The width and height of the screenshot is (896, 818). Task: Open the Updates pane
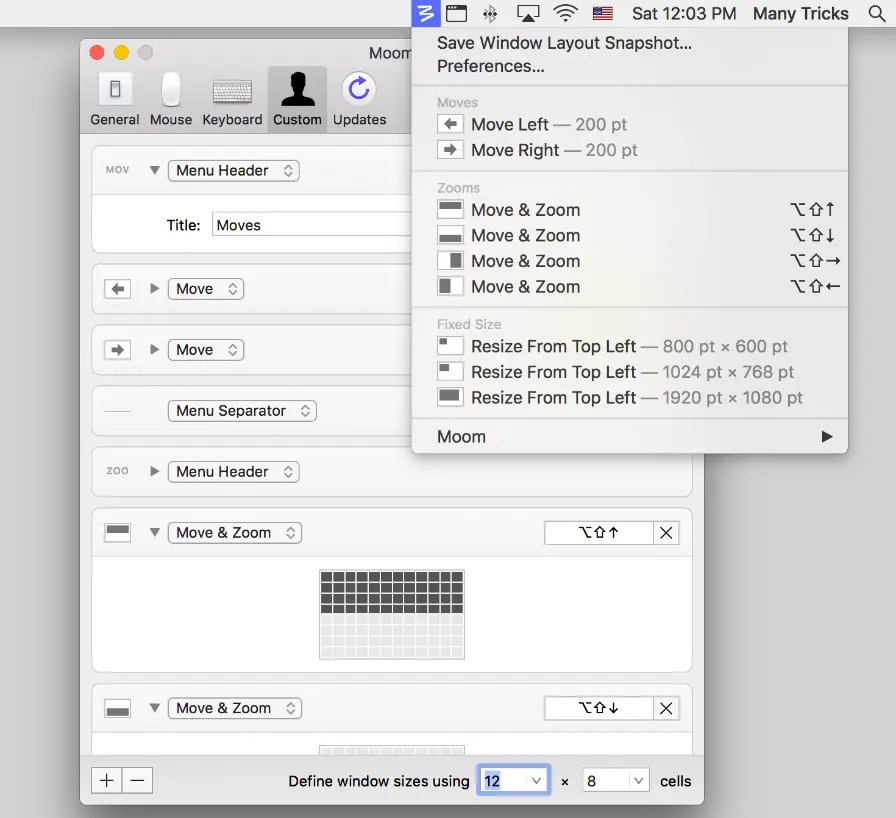point(358,98)
